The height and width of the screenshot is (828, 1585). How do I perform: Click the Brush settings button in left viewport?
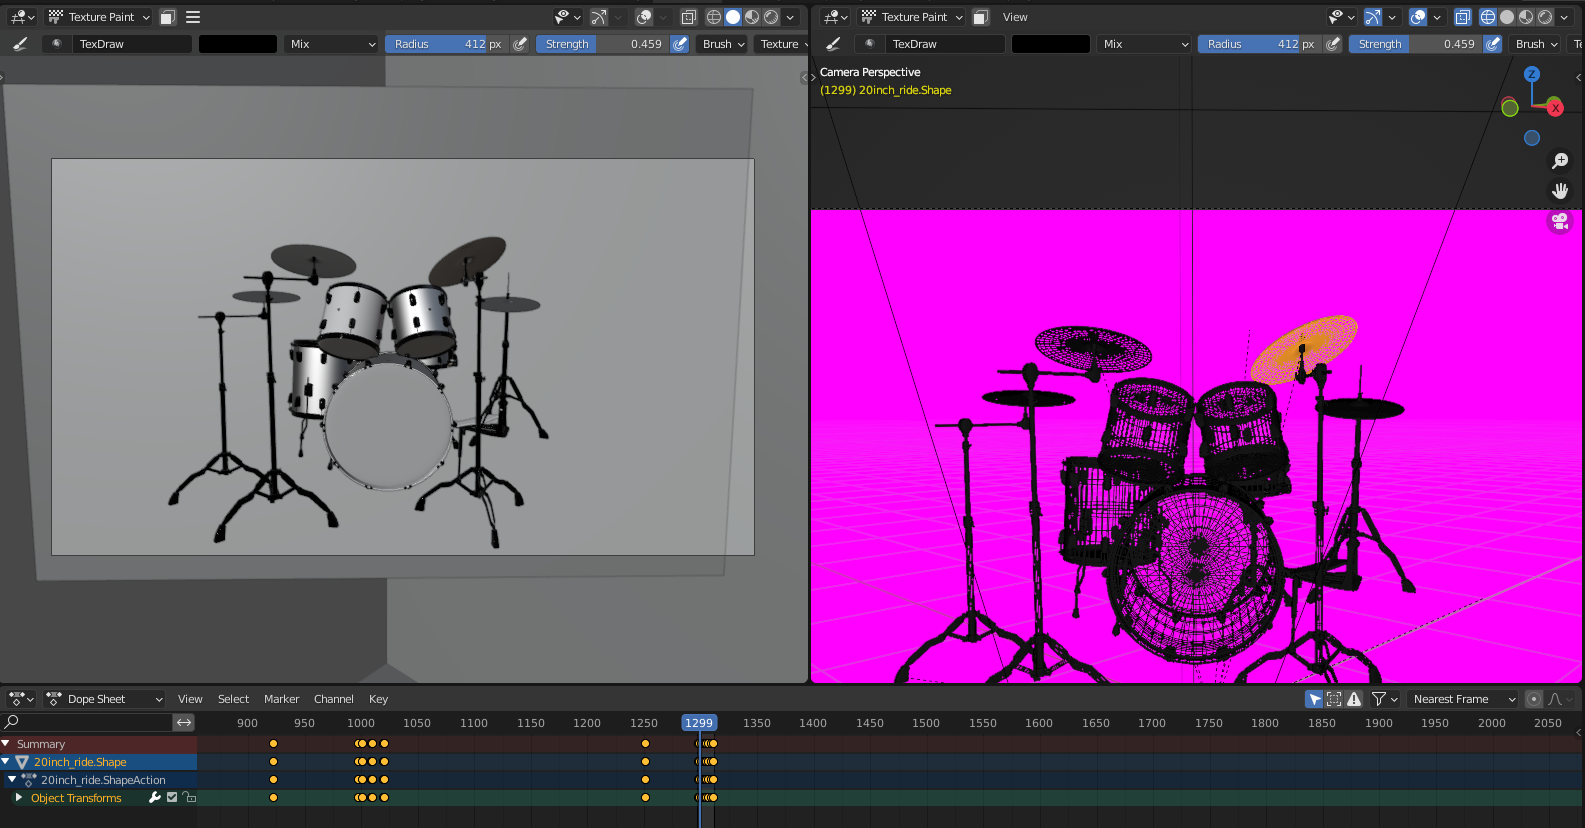pos(723,44)
